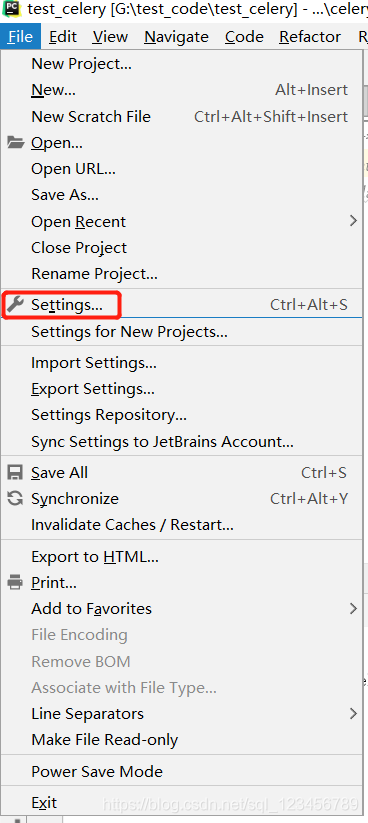The image size is (368, 823).
Task: Click the floppy disk Save All icon
Action: (x=16, y=472)
